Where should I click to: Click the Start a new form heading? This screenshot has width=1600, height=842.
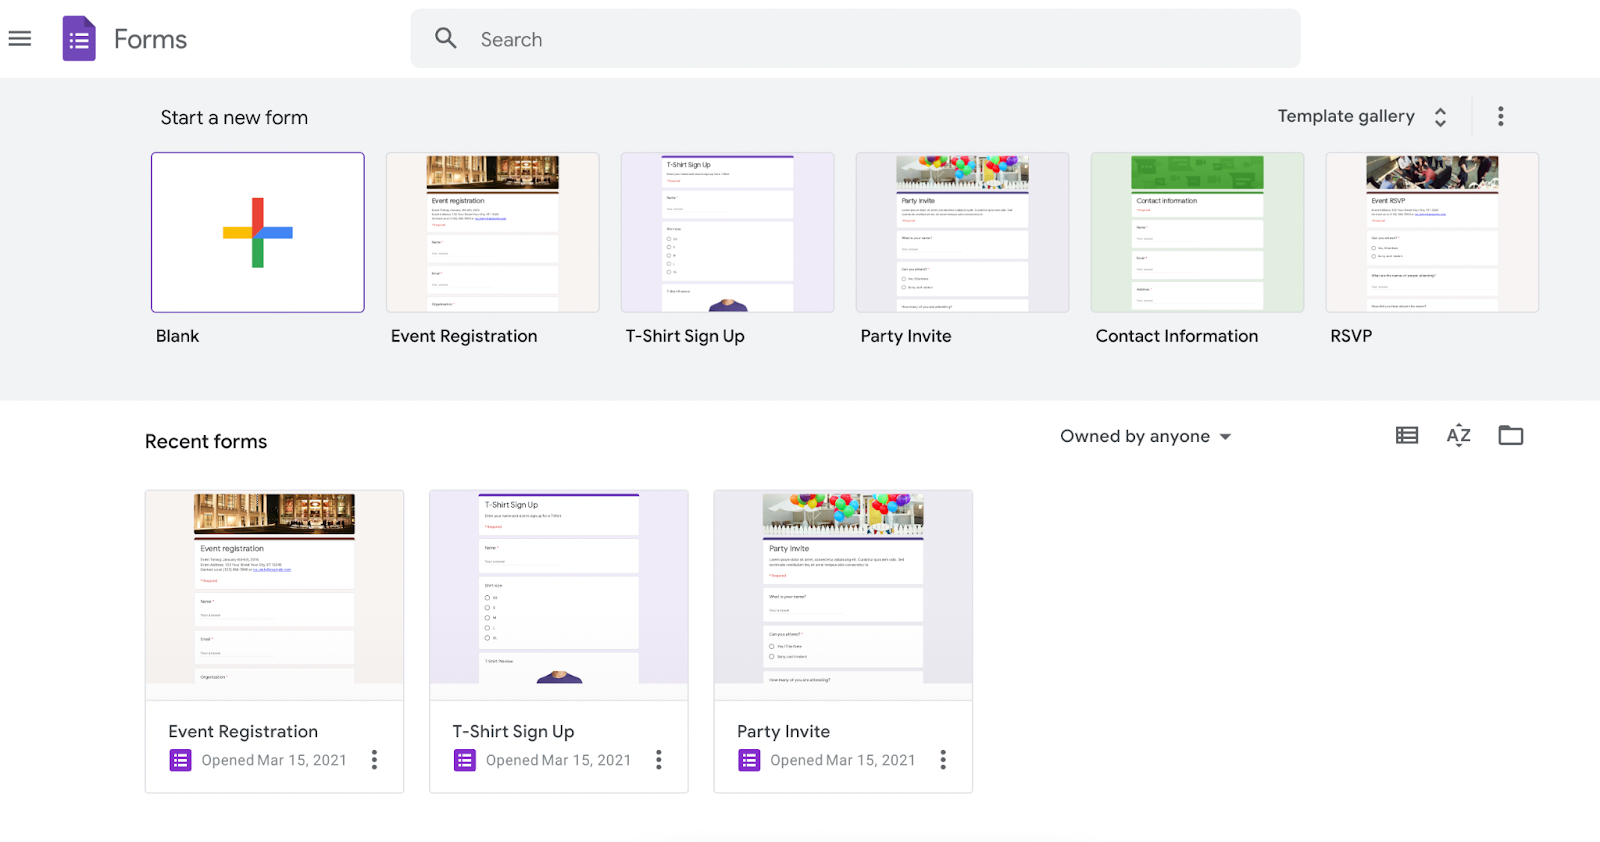click(234, 117)
